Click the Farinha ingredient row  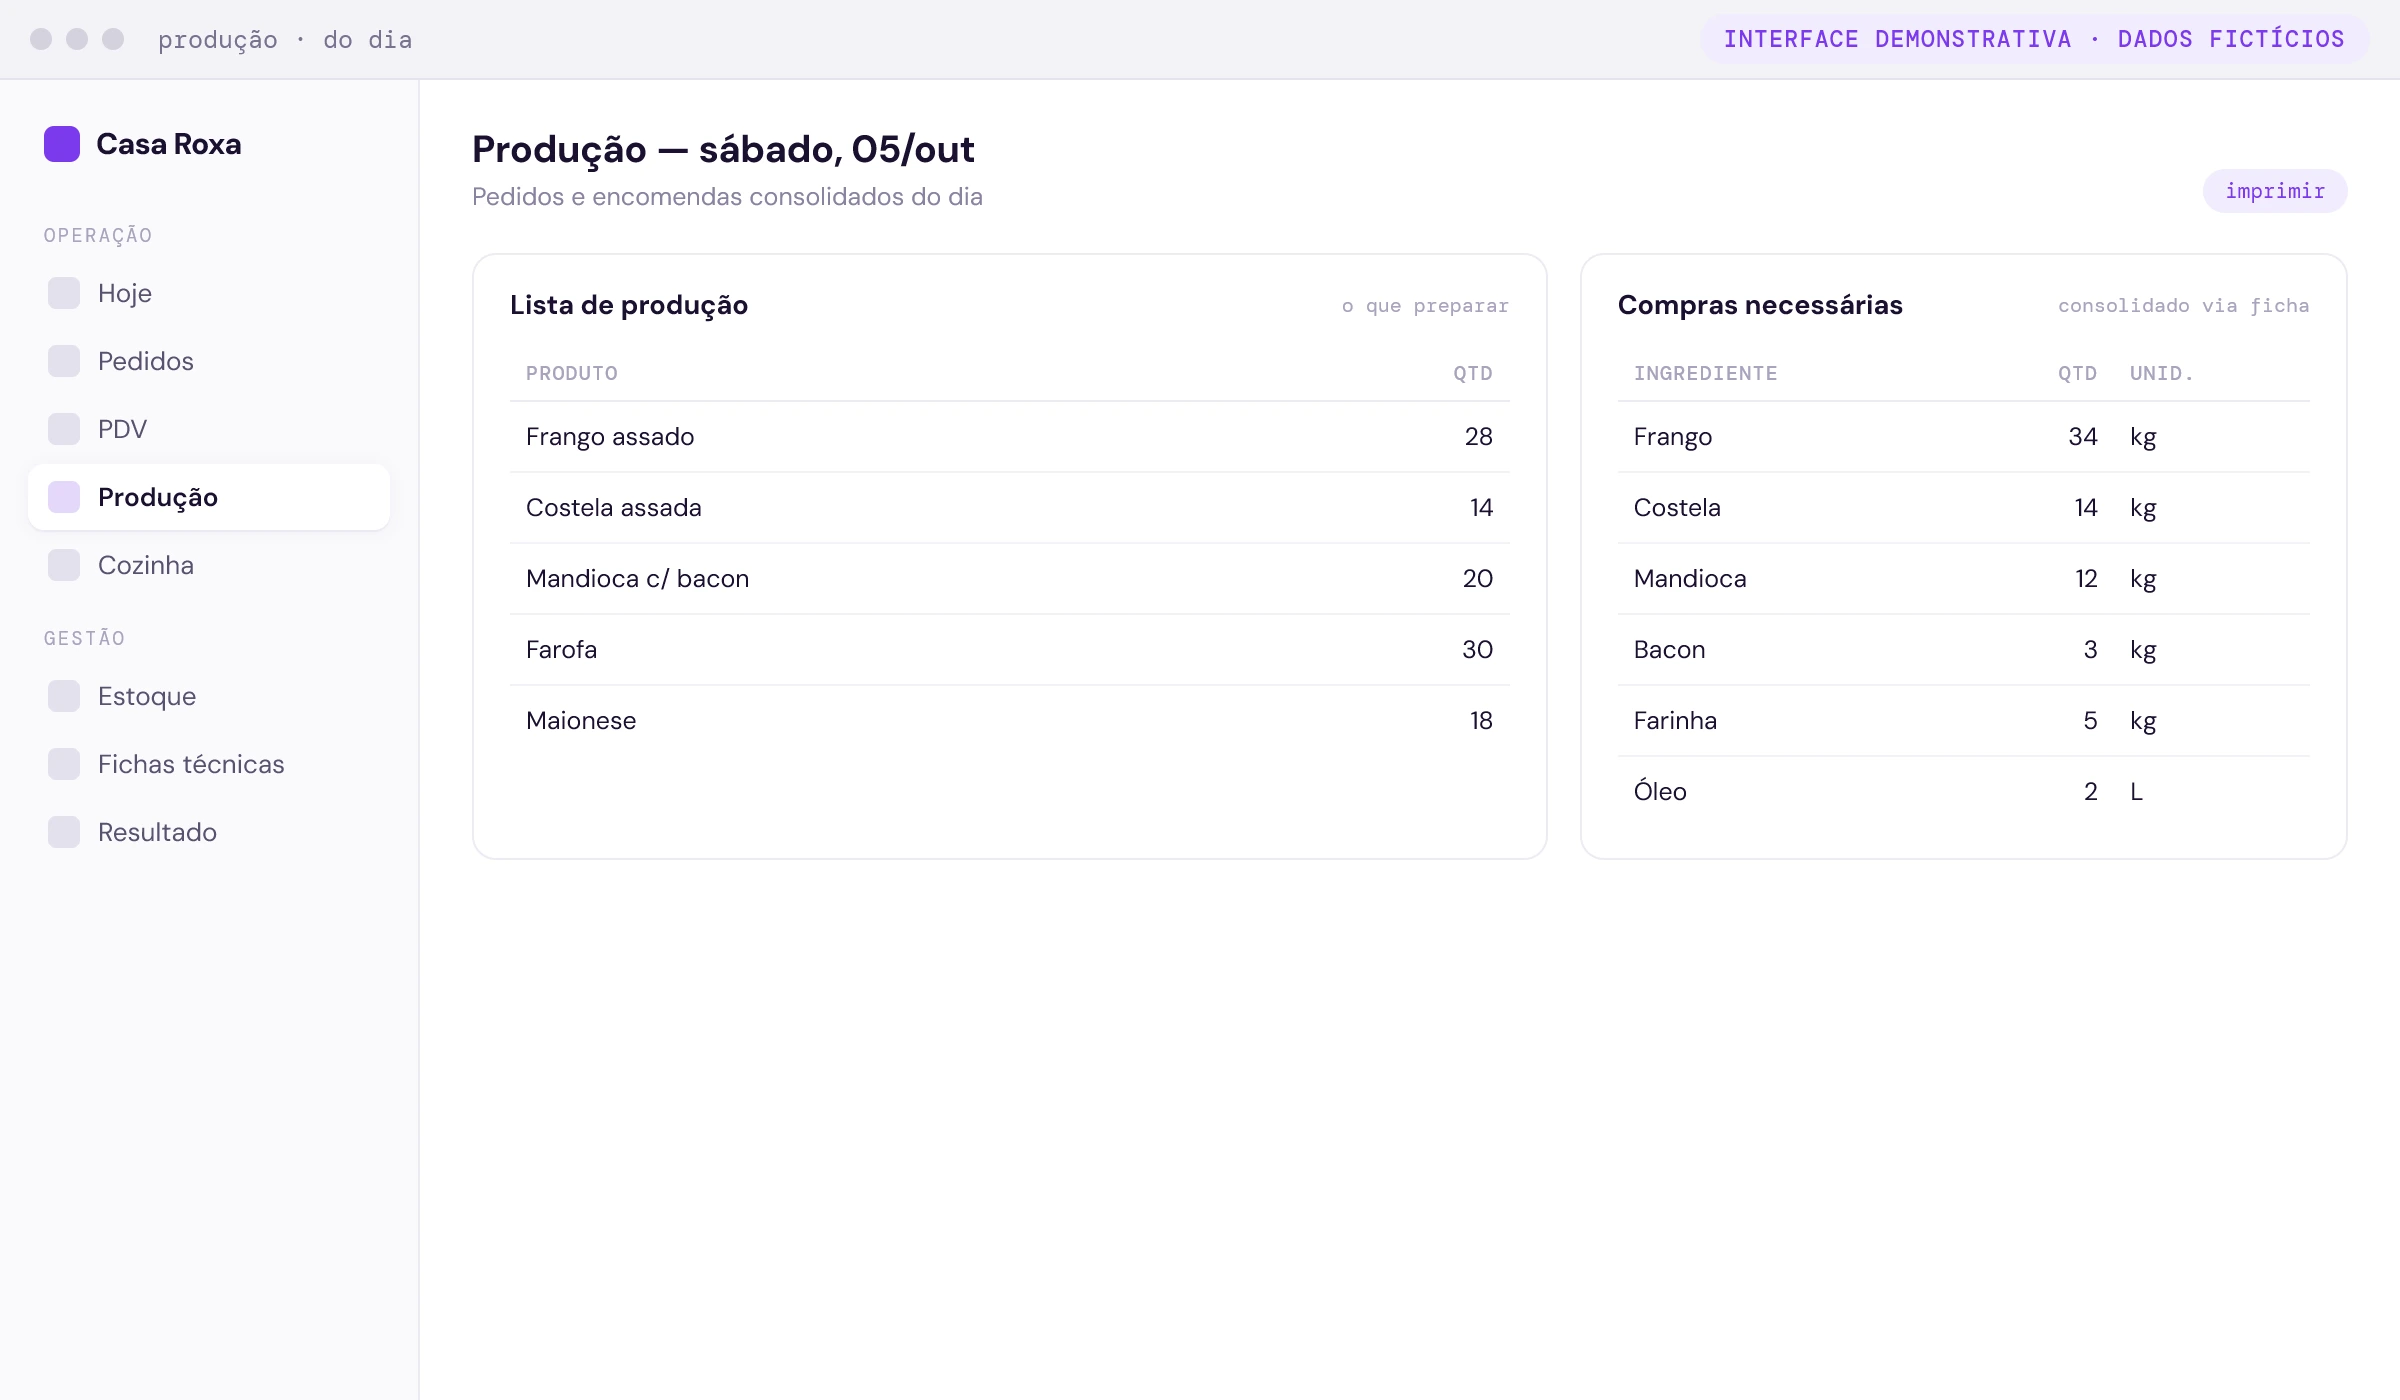(1964, 721)
